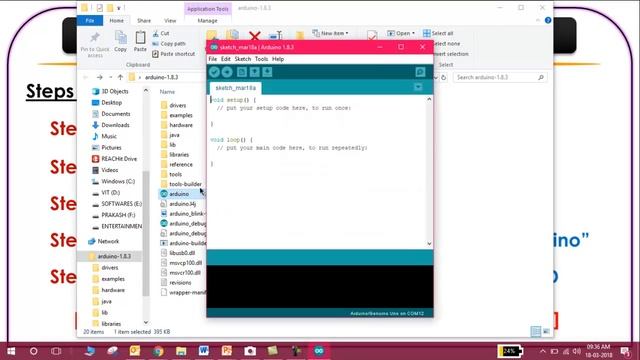The width and height of the screenshot is (640, 360).
Task: Click Select all in ribbon
Action: [438, 33]
